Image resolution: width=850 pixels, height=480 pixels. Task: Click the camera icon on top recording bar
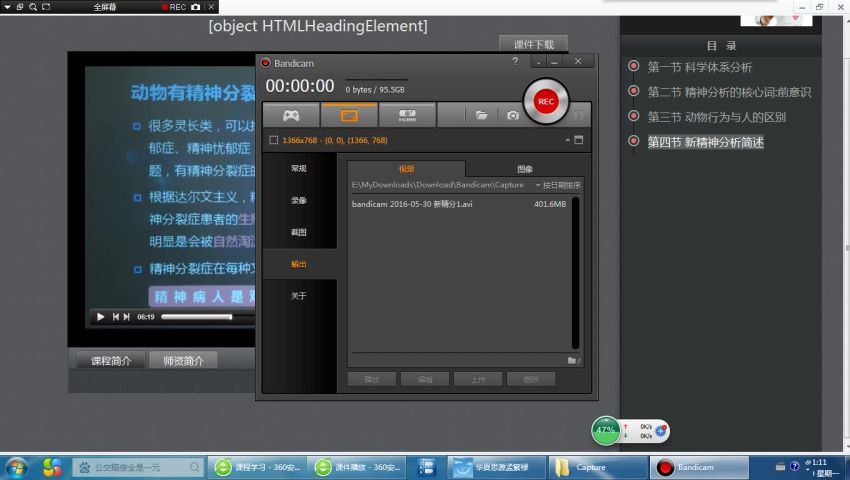pos(196,7)
